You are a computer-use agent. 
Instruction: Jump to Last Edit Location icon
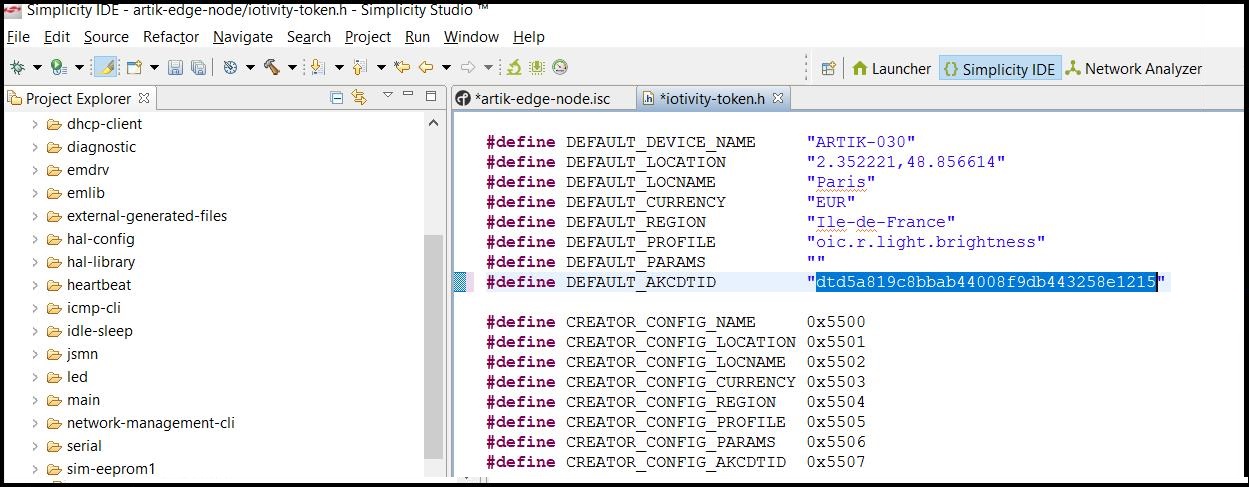coord(402,67)
